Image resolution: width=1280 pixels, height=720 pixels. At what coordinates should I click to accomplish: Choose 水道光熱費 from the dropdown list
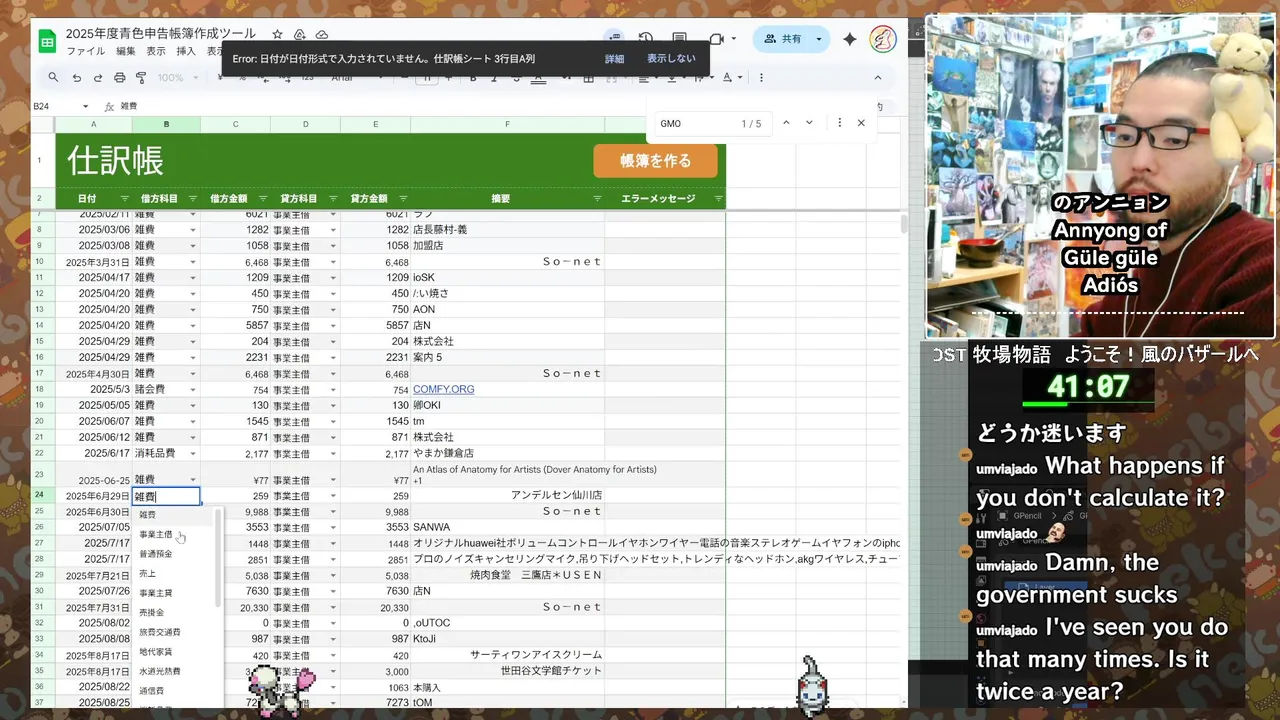[x=171, y=671]
